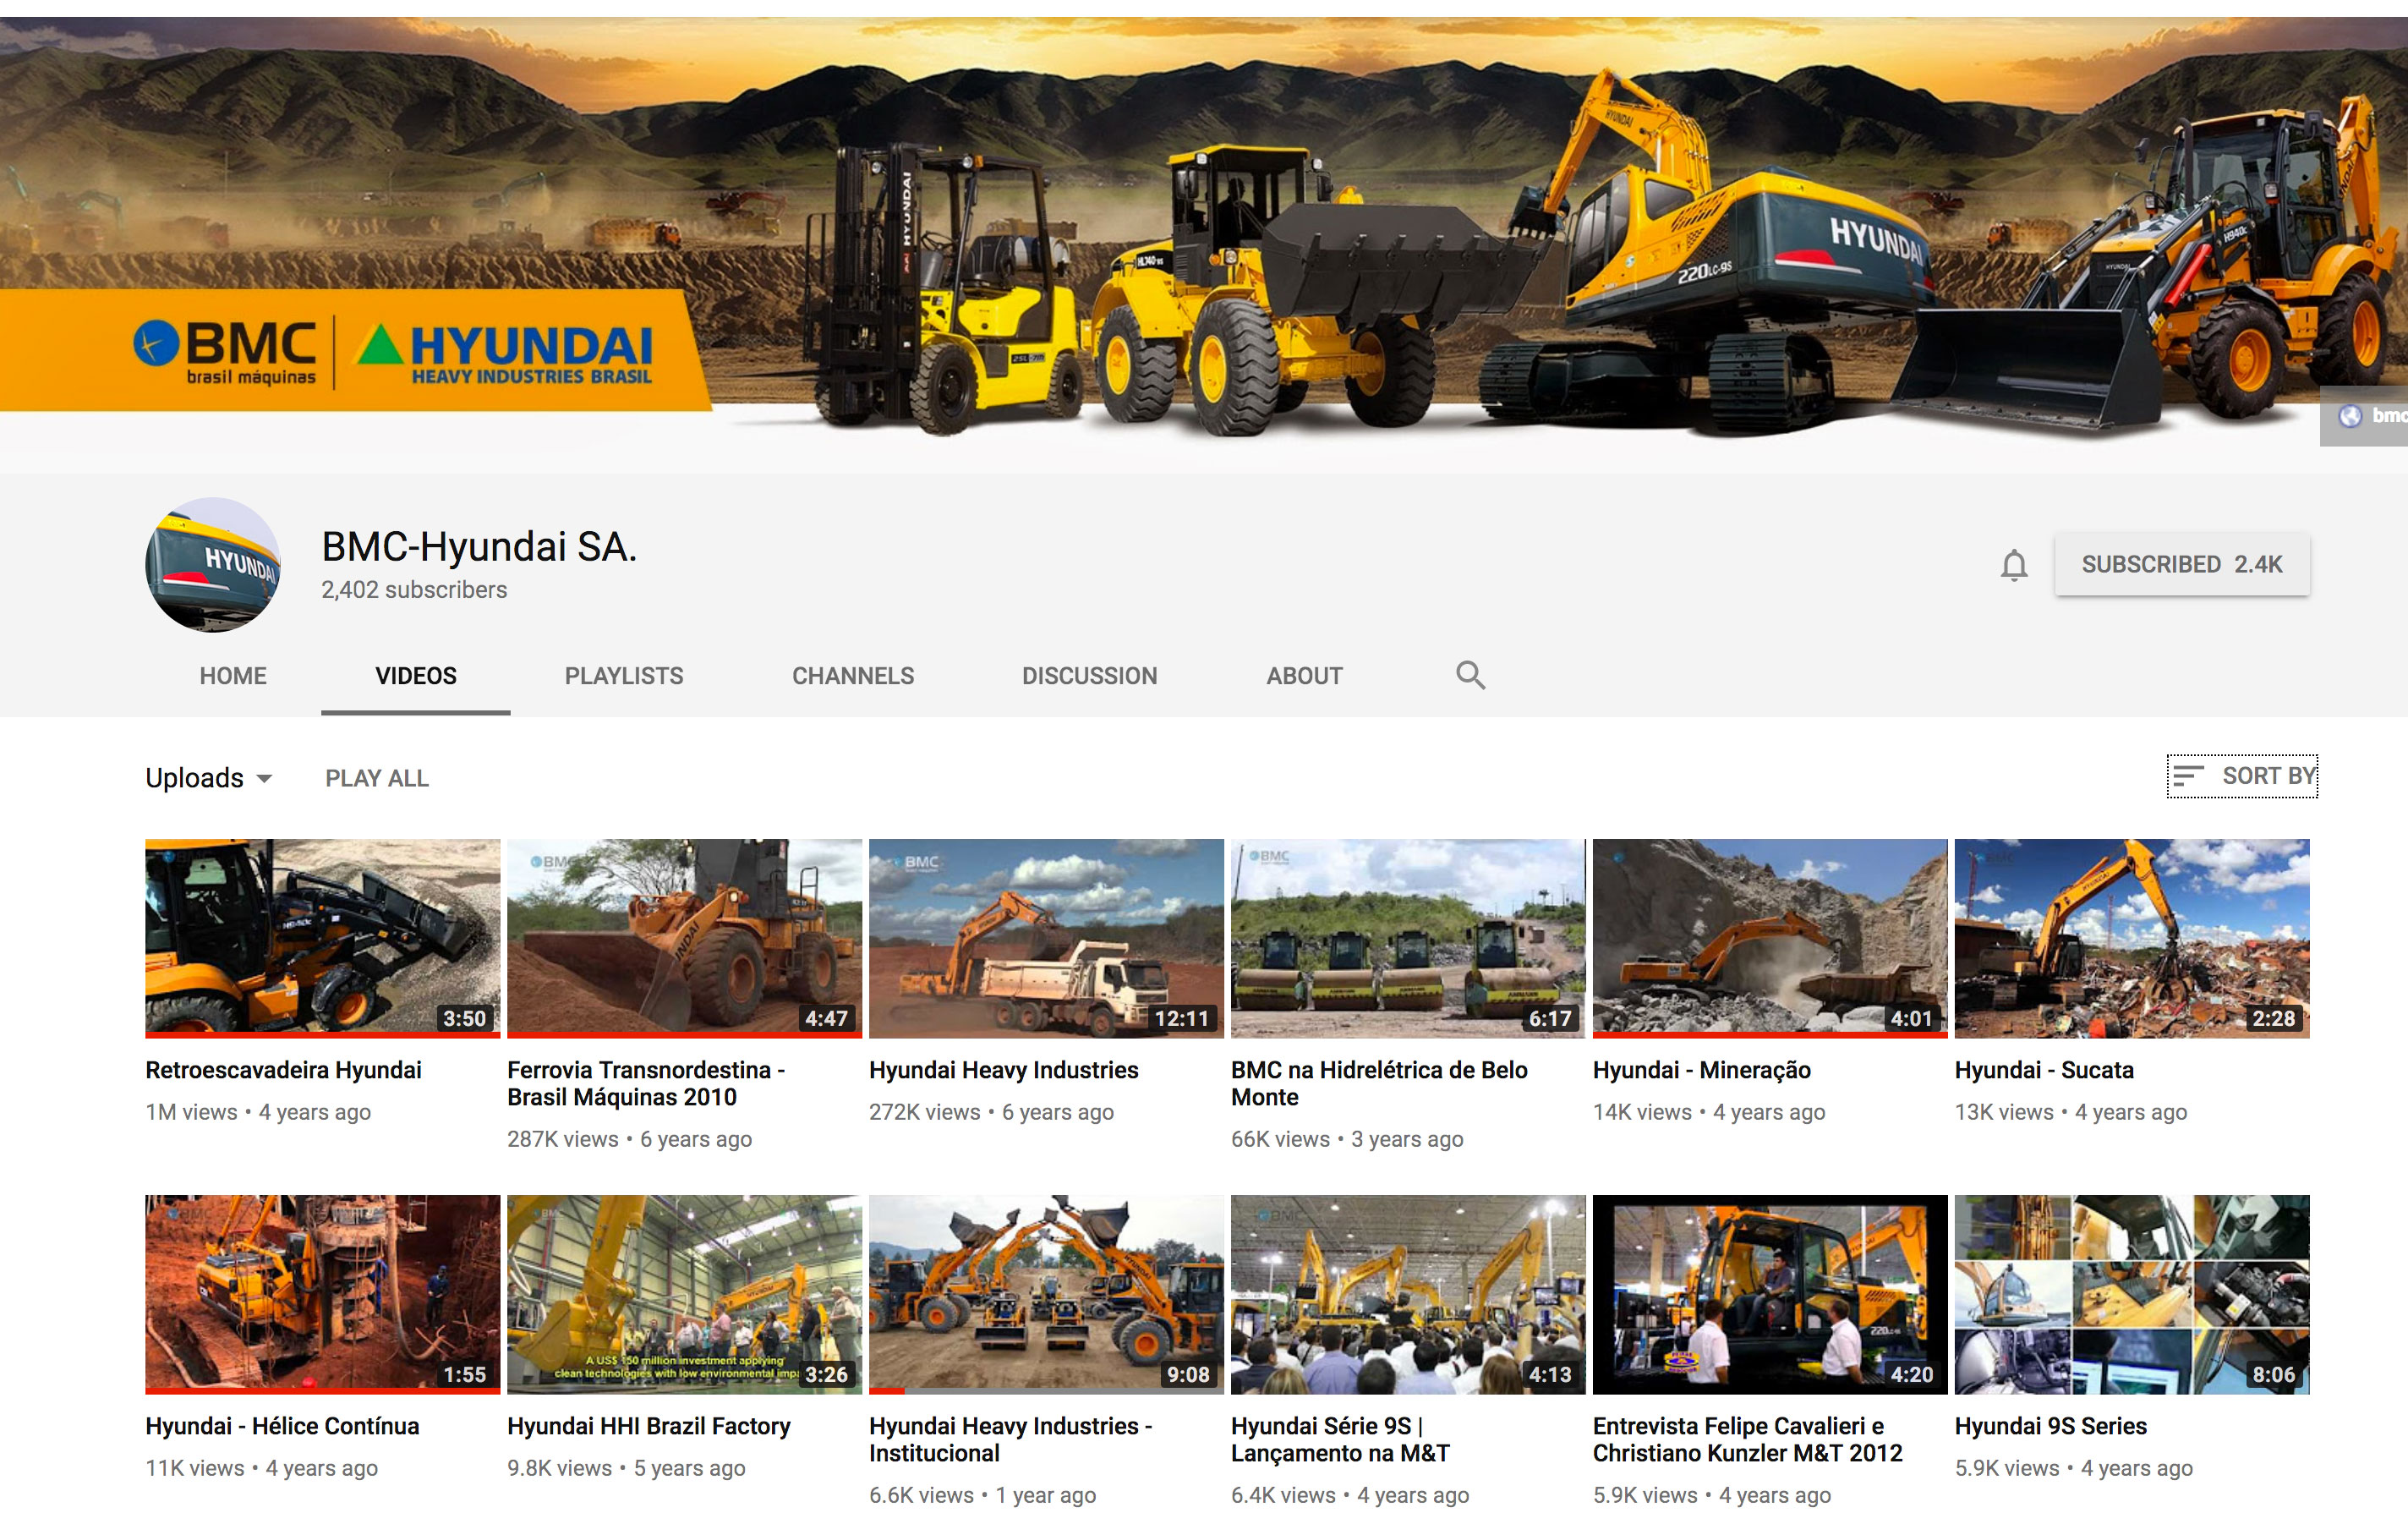Open the Playlists tab

pos(624,676)
